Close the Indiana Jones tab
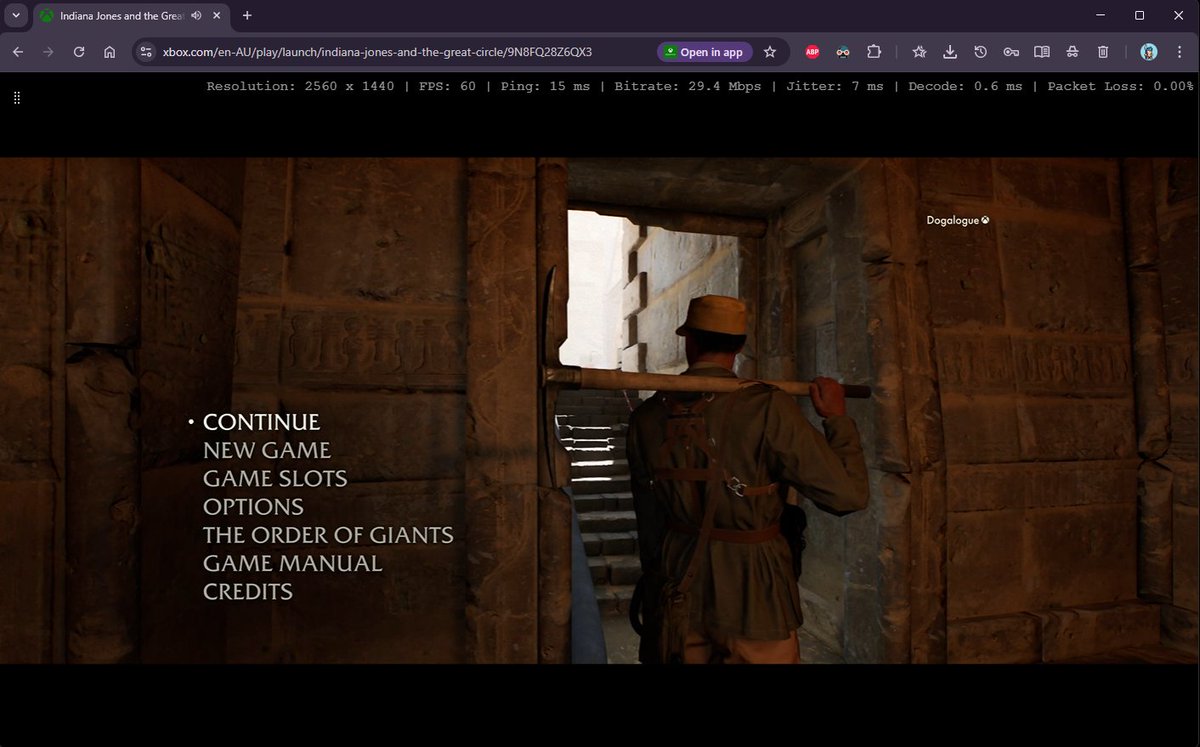This screenshot has height=747, width=1200. 215,16
